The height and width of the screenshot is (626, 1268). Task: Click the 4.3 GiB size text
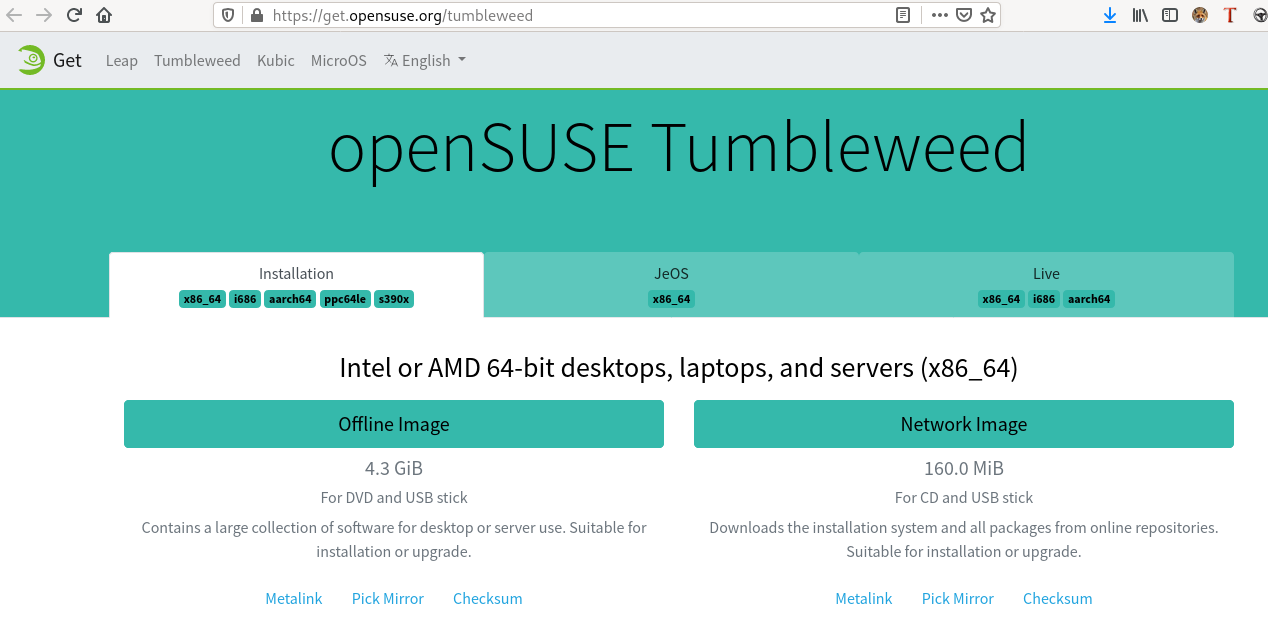[x=394, y=468]
